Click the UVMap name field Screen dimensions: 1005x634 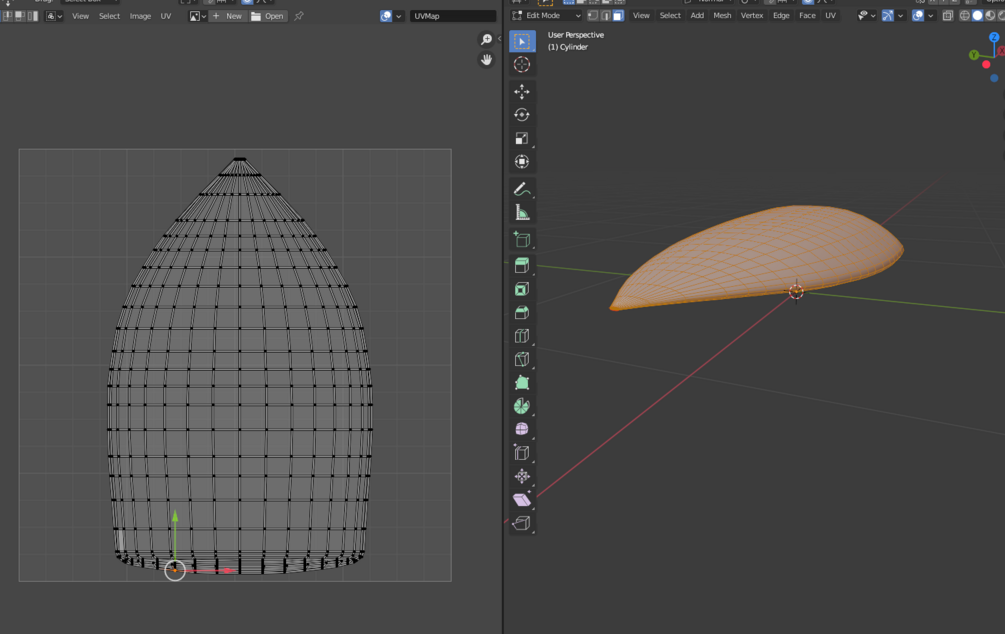[x=453, y=16]
